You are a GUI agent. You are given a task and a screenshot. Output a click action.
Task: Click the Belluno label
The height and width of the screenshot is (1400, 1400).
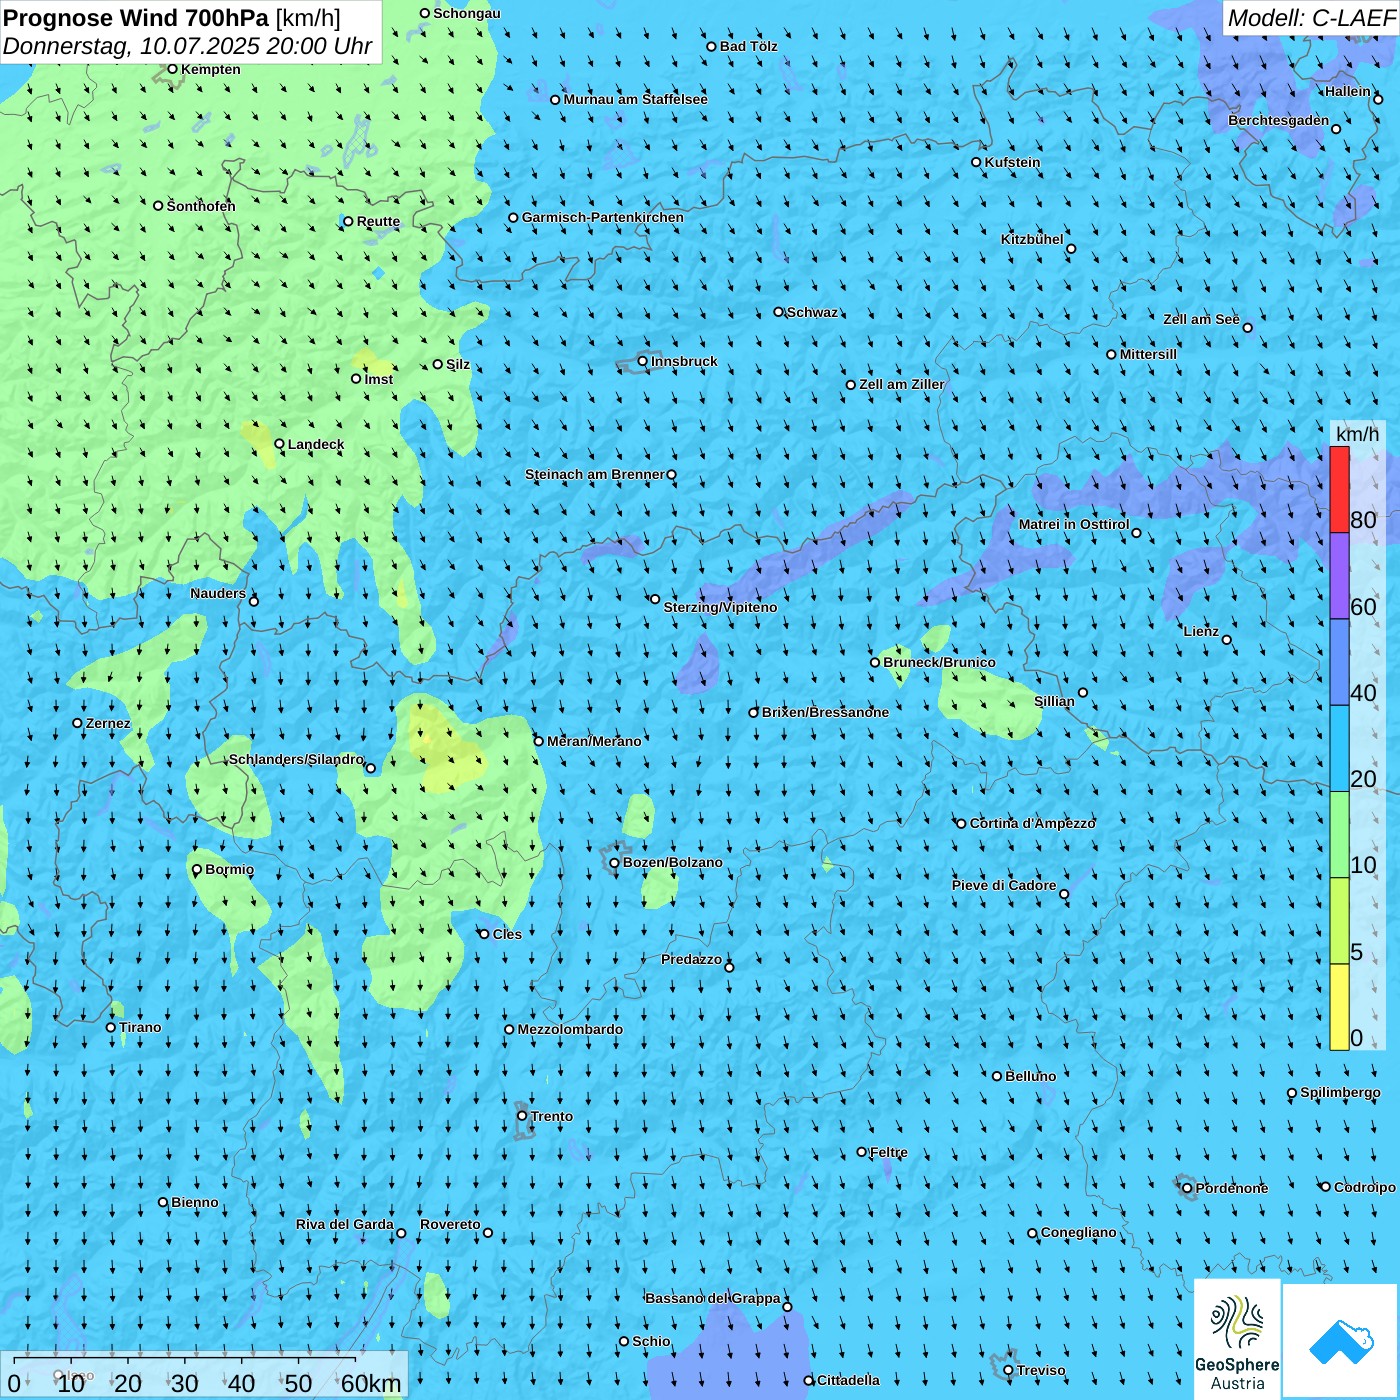(x=1031, y=1076)
